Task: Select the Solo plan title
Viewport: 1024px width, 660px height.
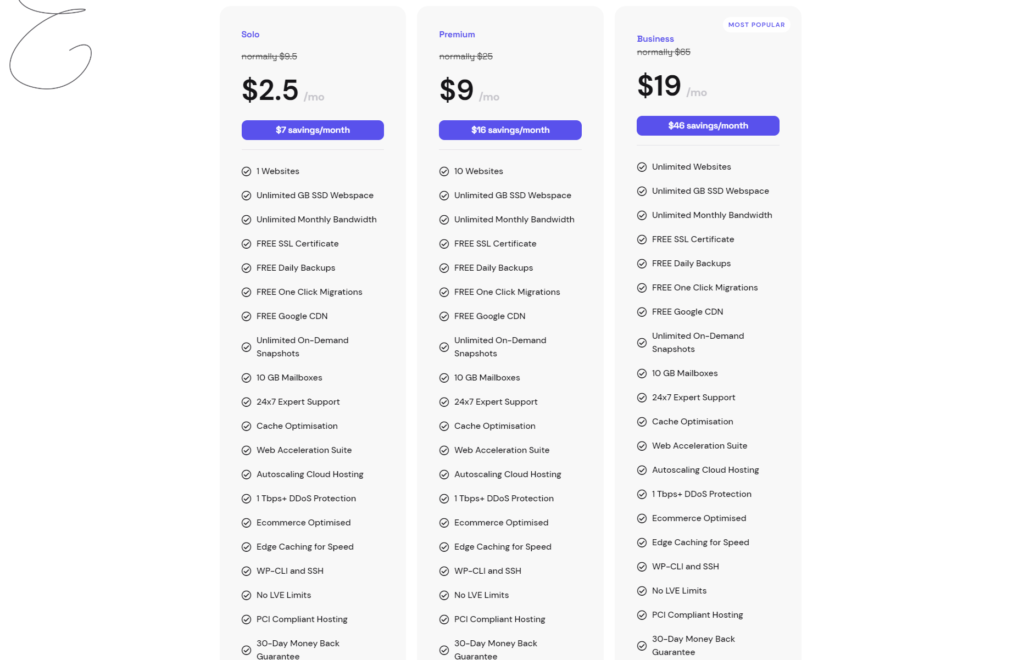Action: (250, 34)
